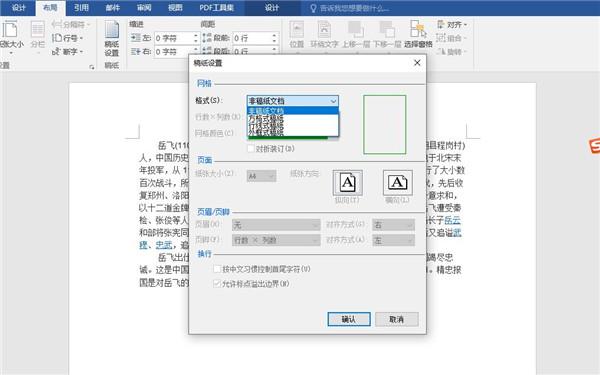
Task: Click the 取消 button
Action: 396,319
